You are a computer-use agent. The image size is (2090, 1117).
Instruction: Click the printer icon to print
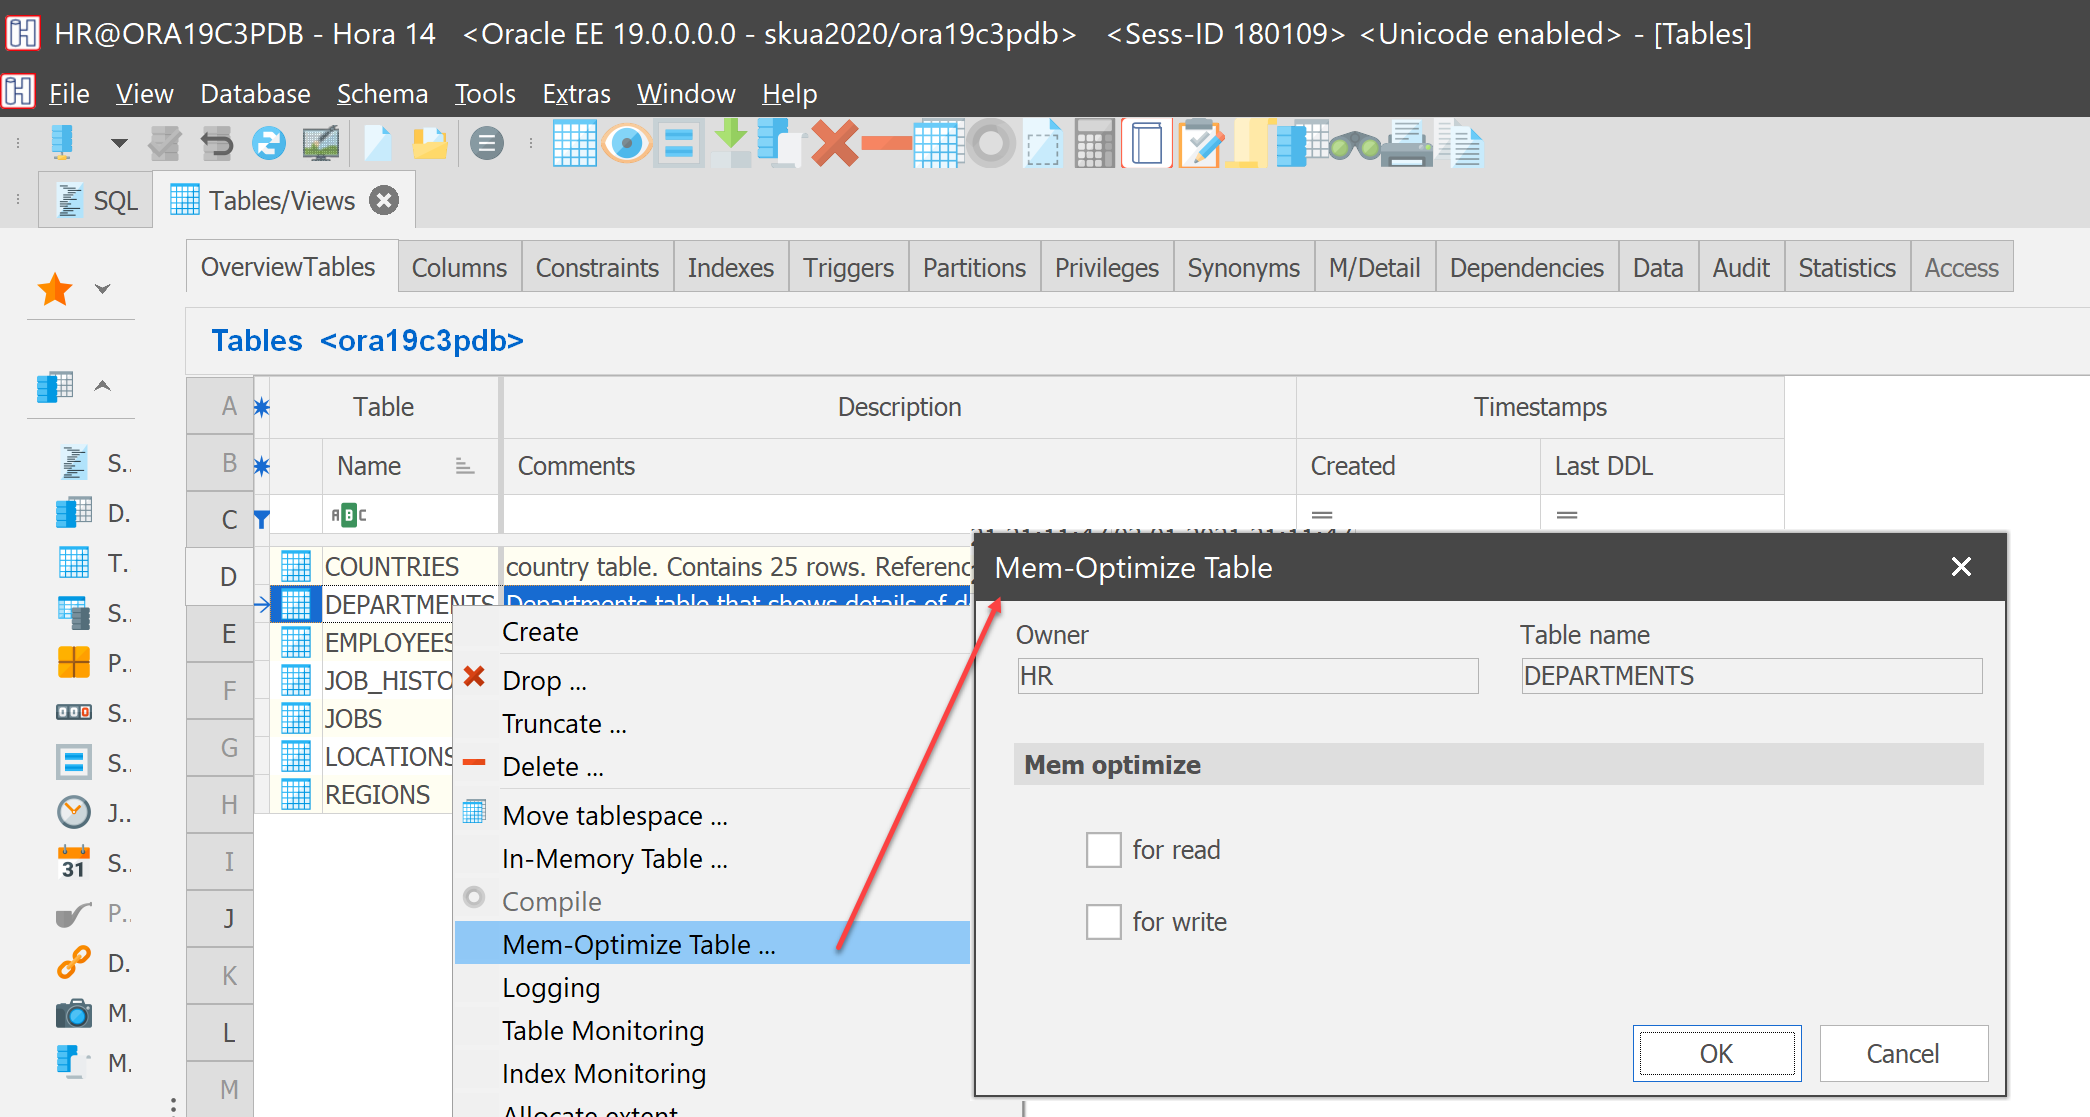click(1406, 143)
